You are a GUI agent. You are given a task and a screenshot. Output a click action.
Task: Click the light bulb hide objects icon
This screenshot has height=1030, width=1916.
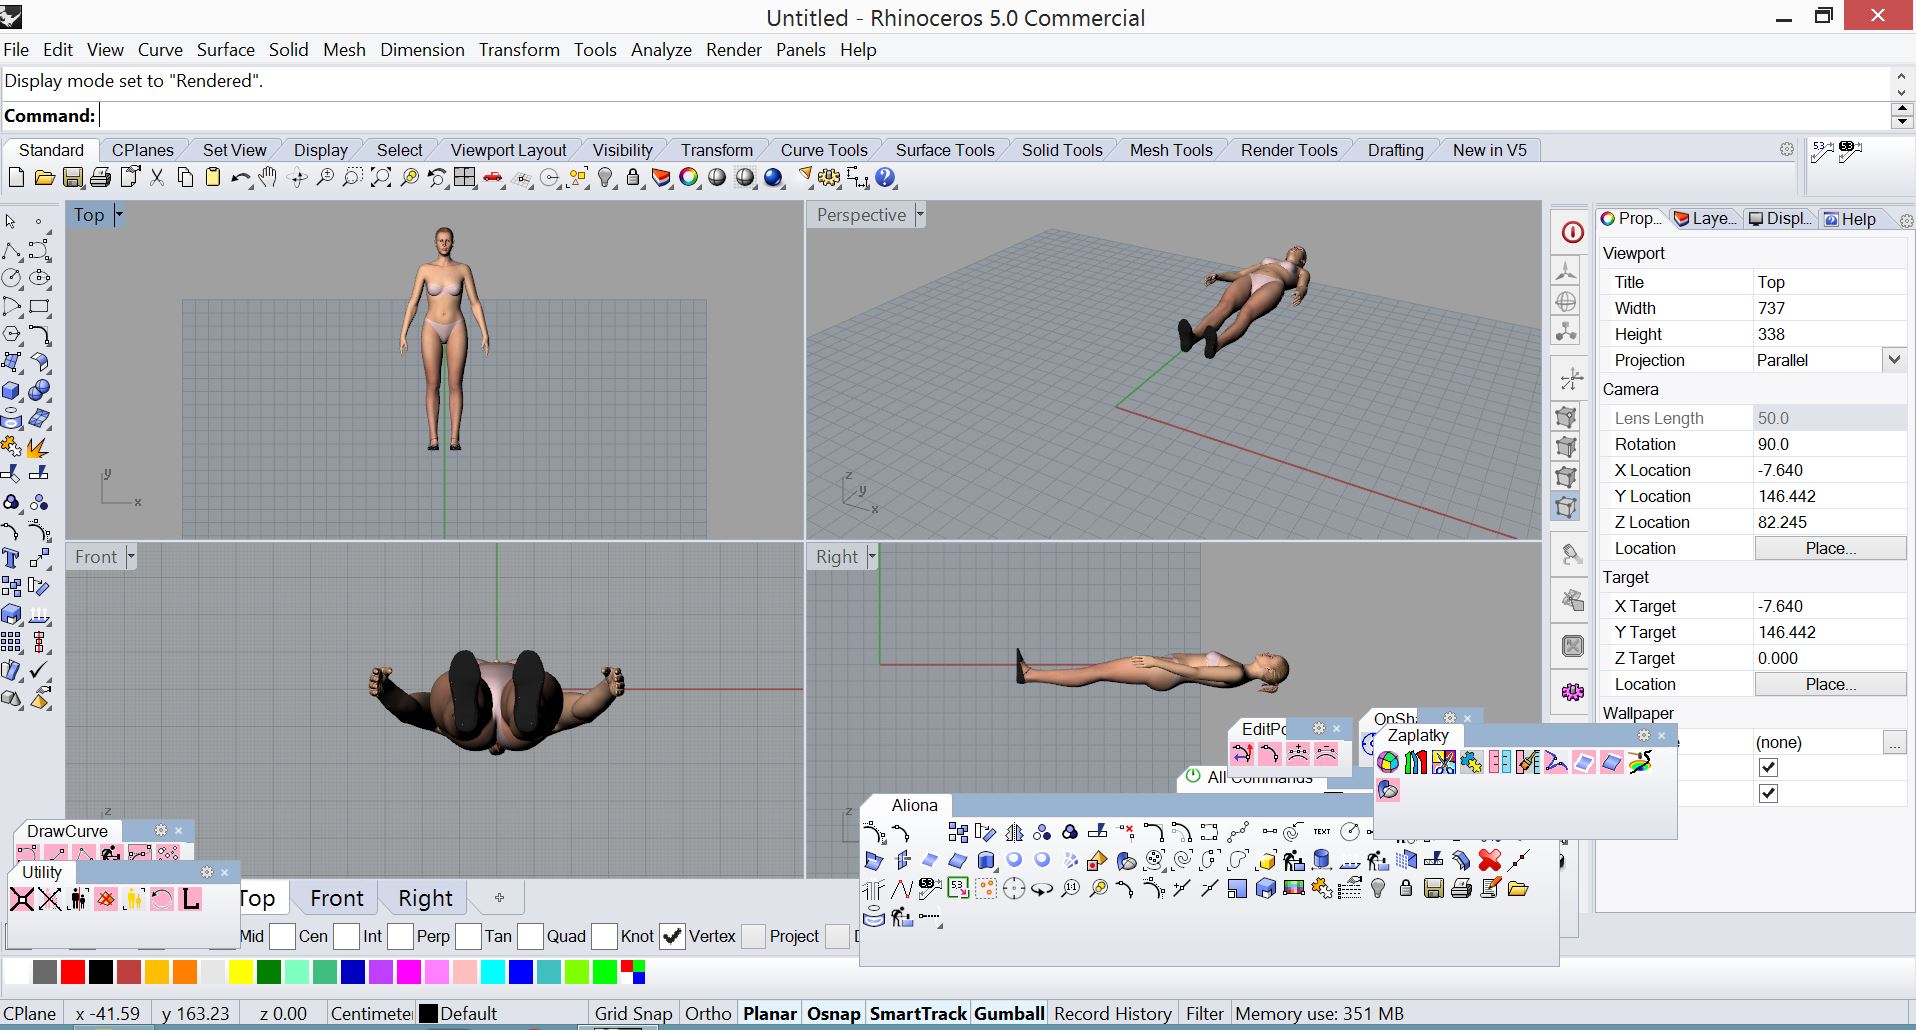pyautogui.click(x=605, y=178)
